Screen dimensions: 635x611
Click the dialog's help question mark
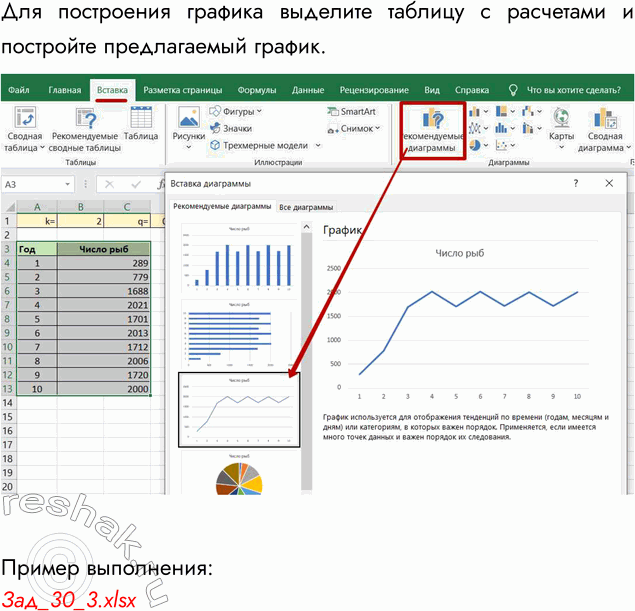(x=575, y=184)
